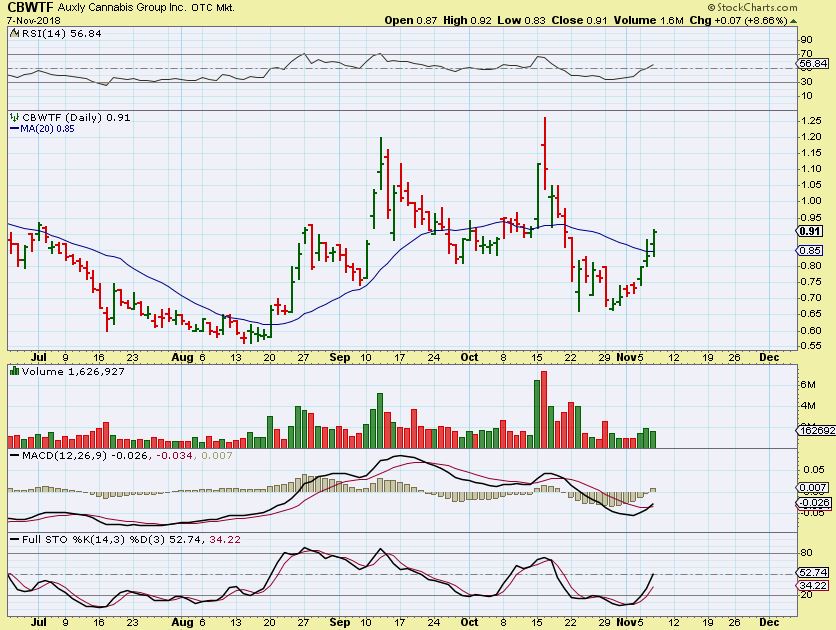Click the 0.85 moving average tag on right axis
Screen dimensions: 836x630
click(x=810, y=251)
